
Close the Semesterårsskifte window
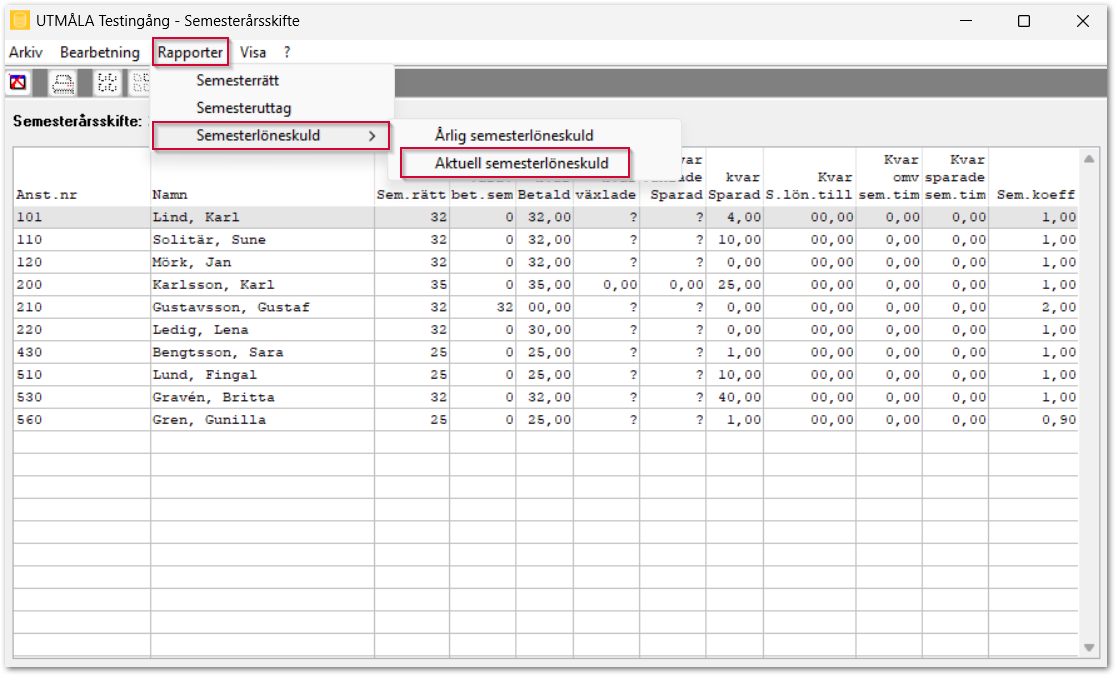click(x=1083, y=21)
